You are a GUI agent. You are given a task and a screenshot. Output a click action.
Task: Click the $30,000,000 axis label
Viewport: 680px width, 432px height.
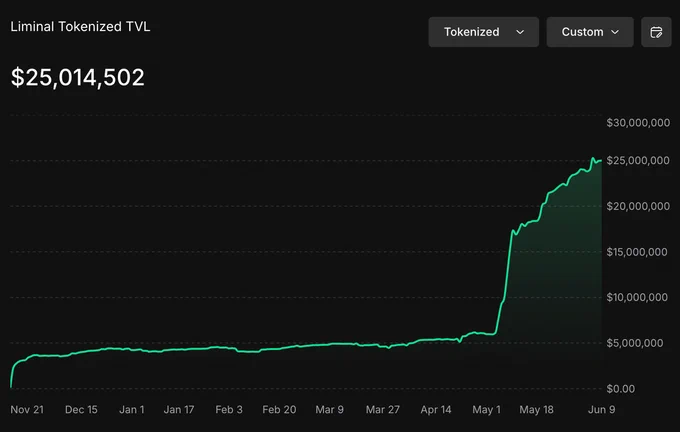point(638,123)
